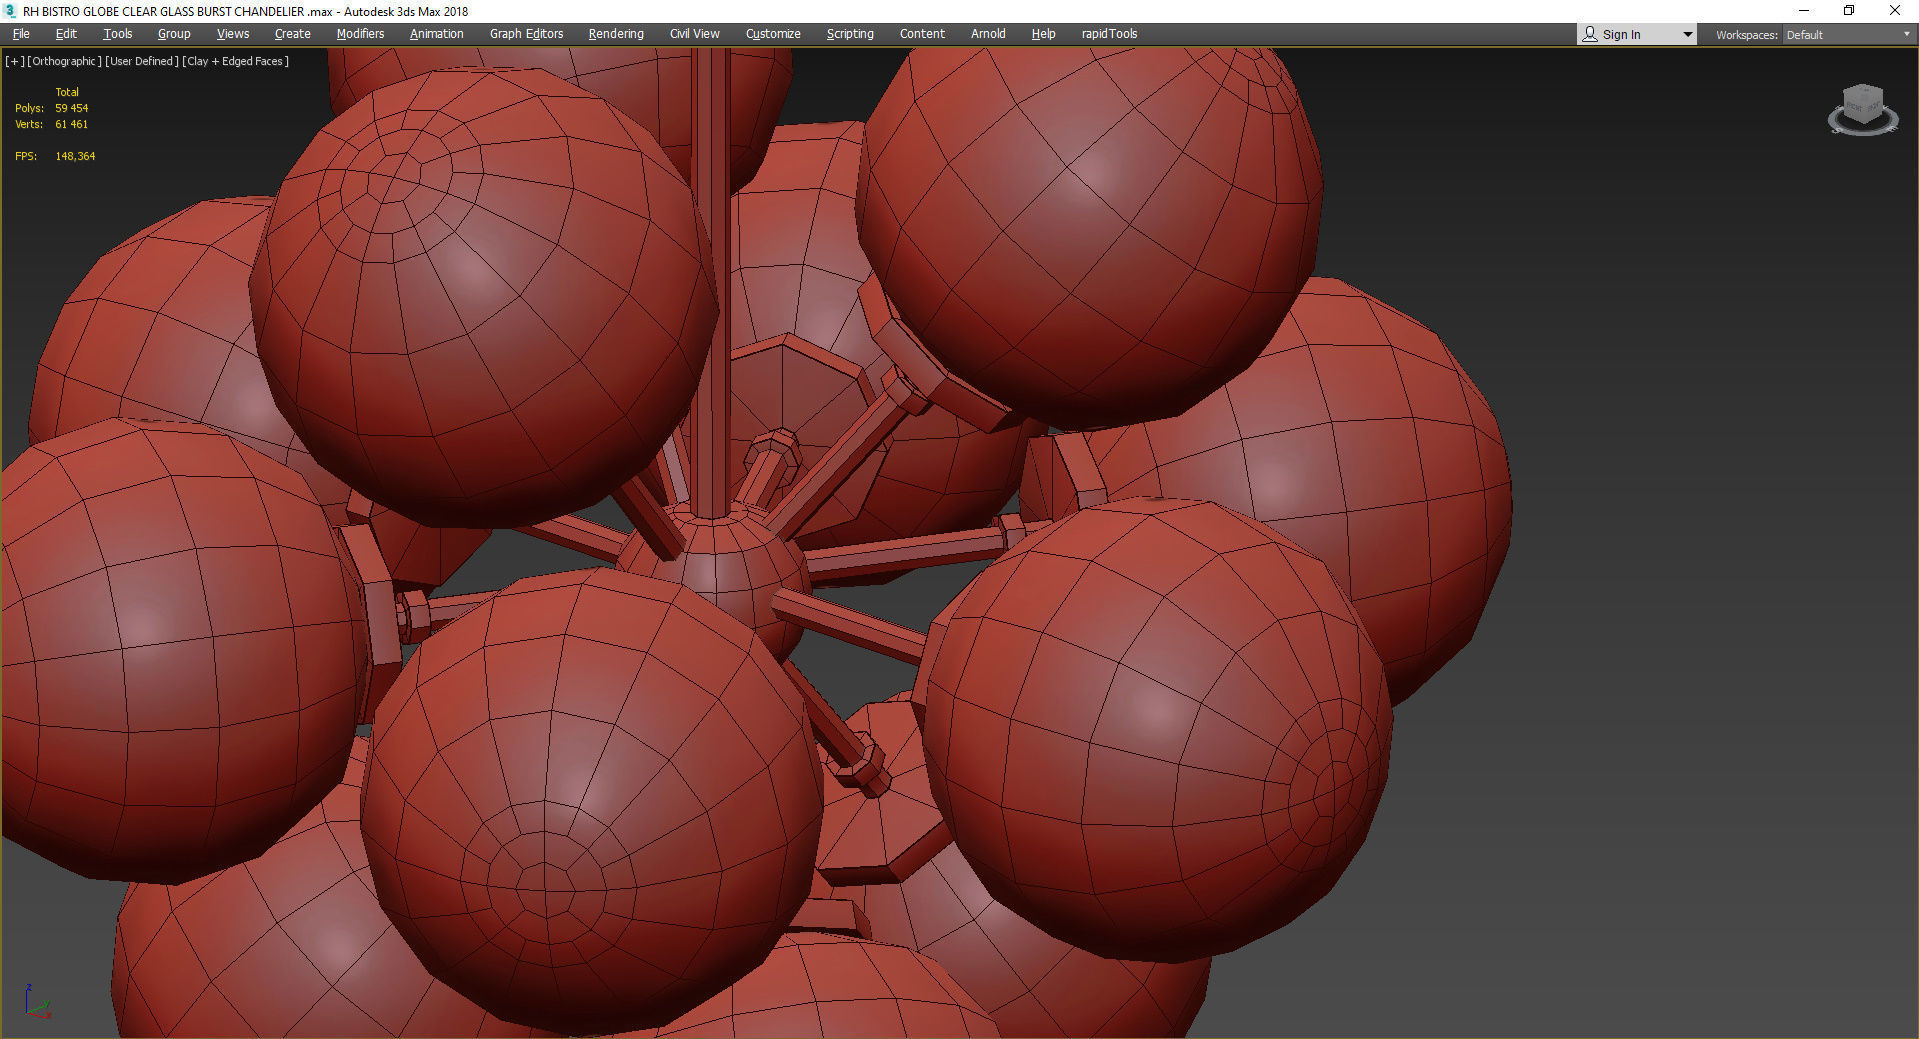Open the Animation menu
1919x1039 pixels.
pos(437,34)
